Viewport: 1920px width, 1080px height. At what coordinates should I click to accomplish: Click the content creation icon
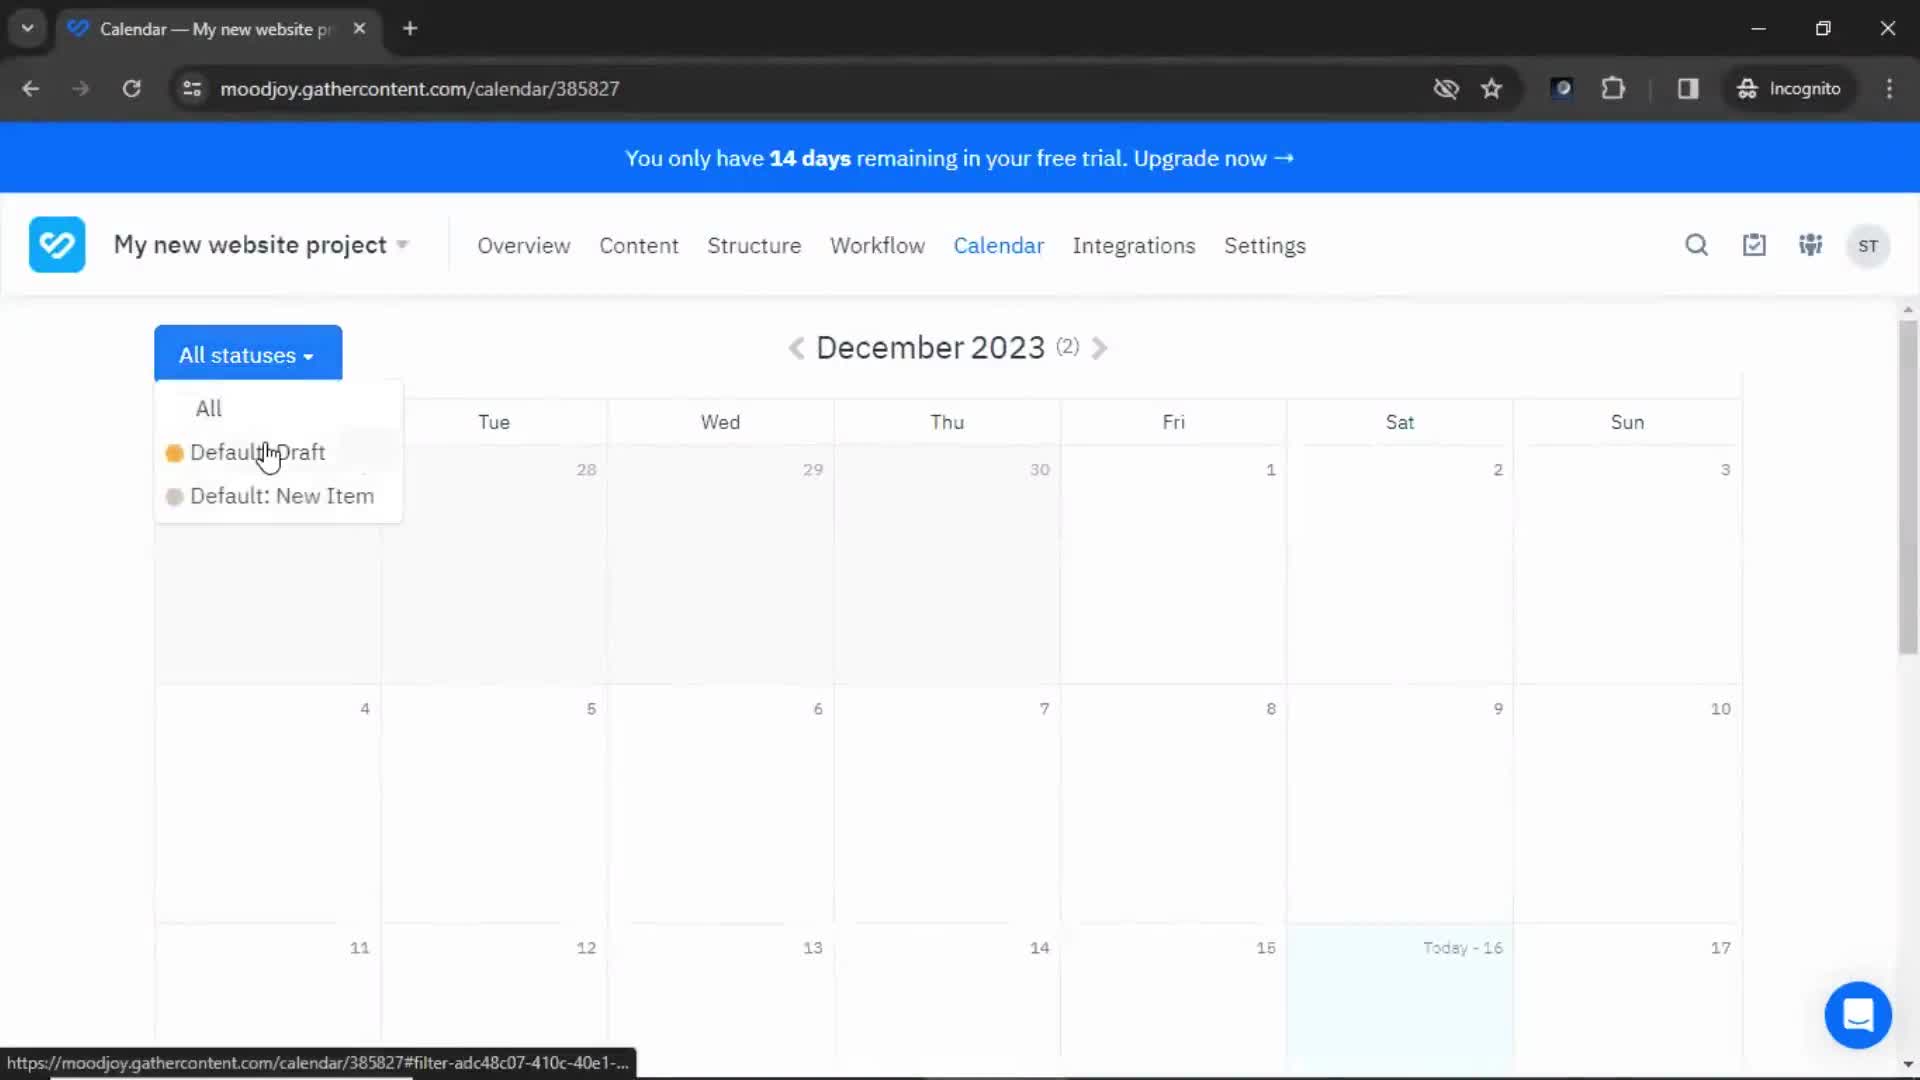(1754, 245)
